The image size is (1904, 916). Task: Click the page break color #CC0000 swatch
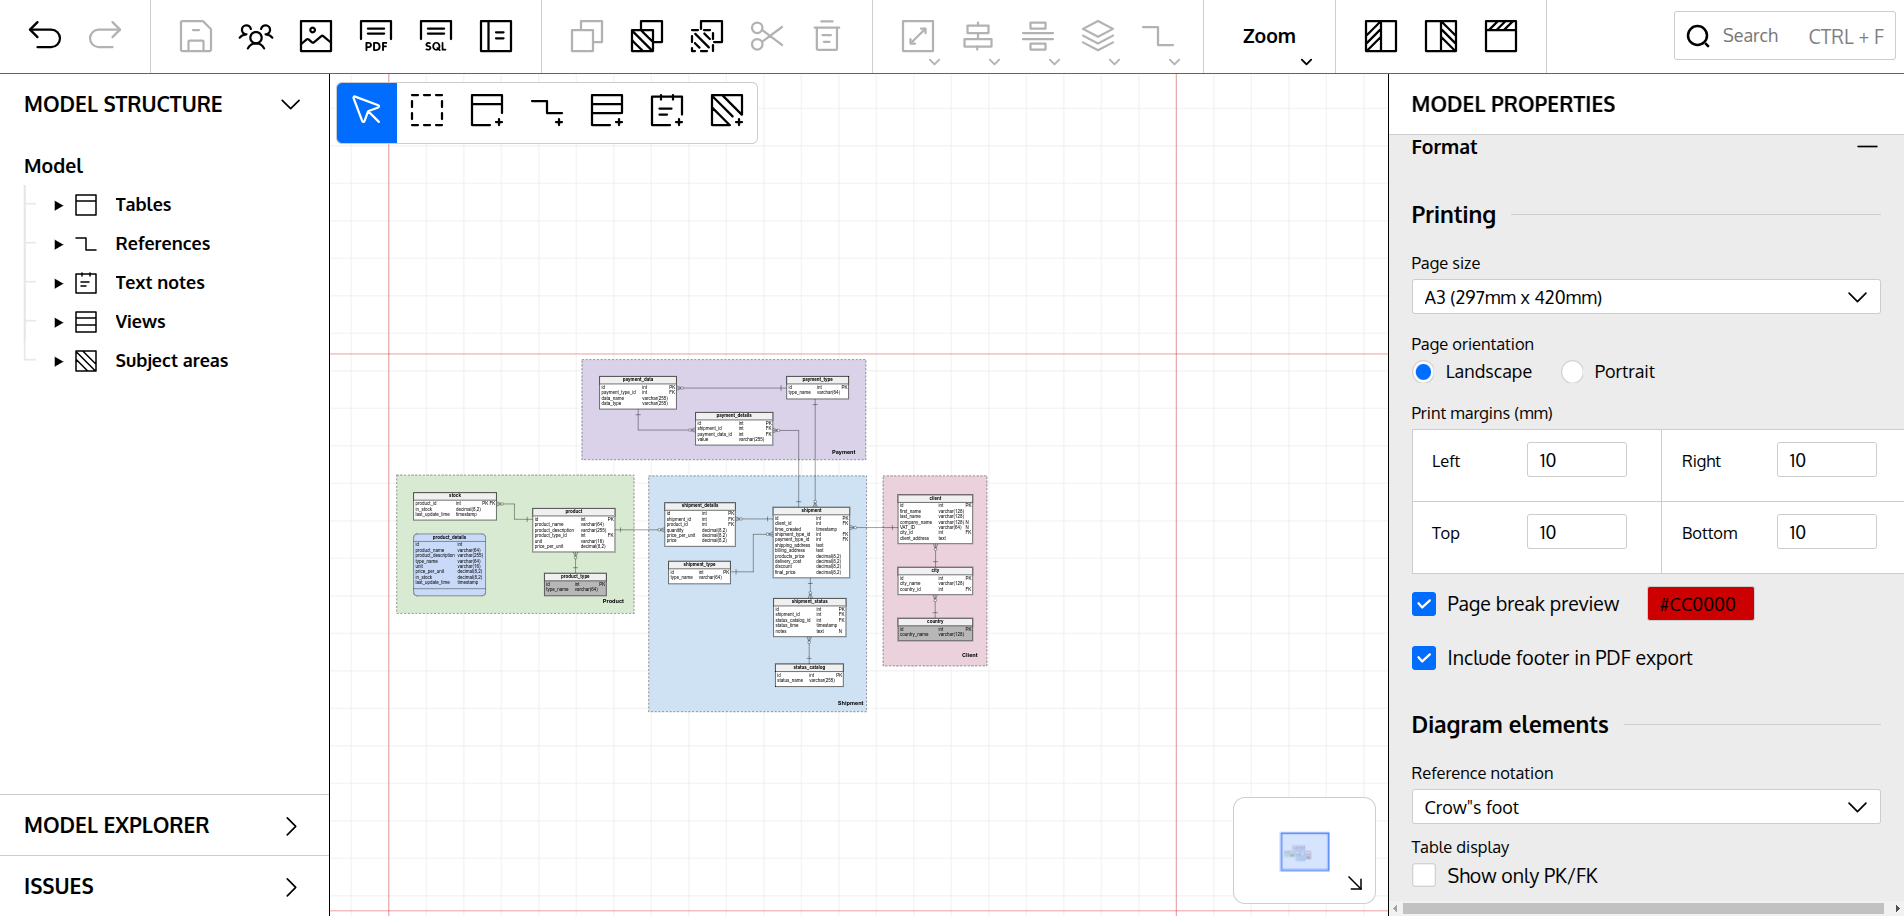[x=1700, y=604]
